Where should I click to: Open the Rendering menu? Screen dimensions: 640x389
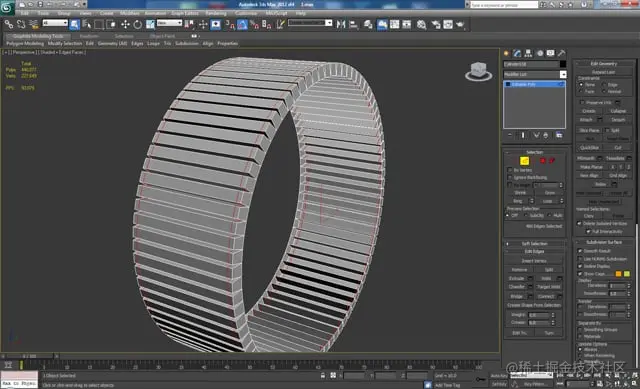pyautogui.click(x=216, y=13)
